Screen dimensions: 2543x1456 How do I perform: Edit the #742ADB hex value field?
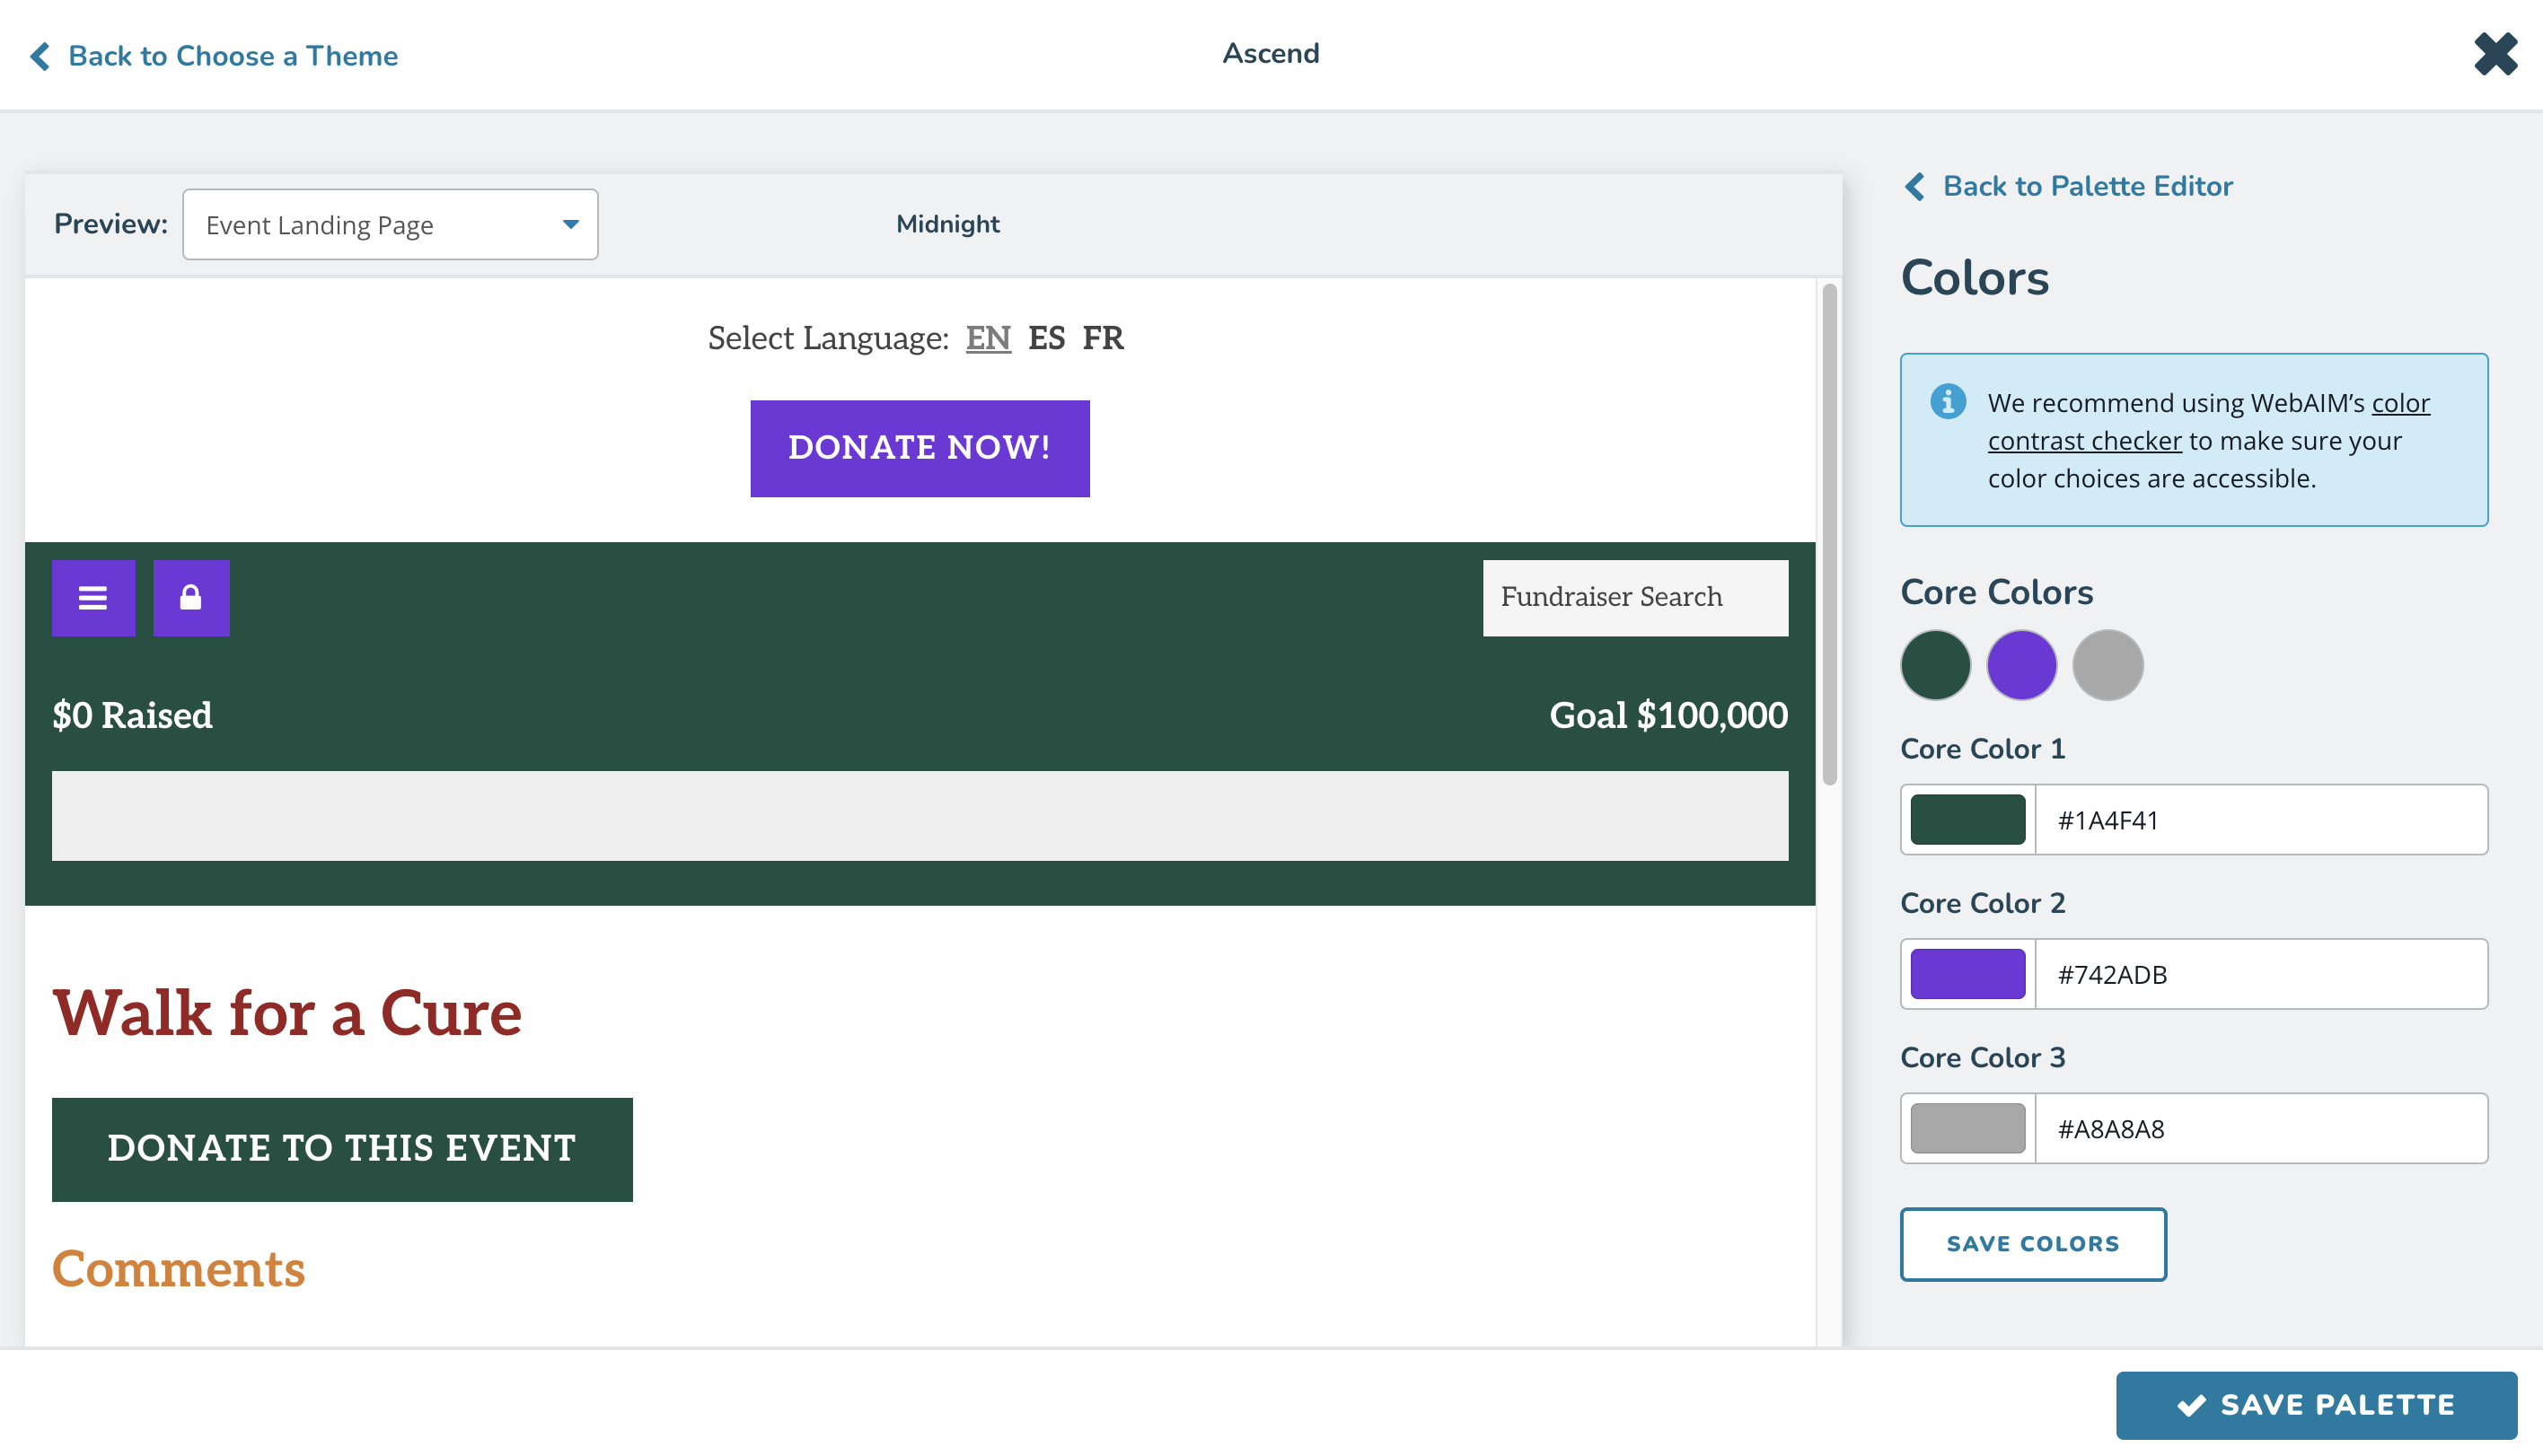(x=2261, y=974)
